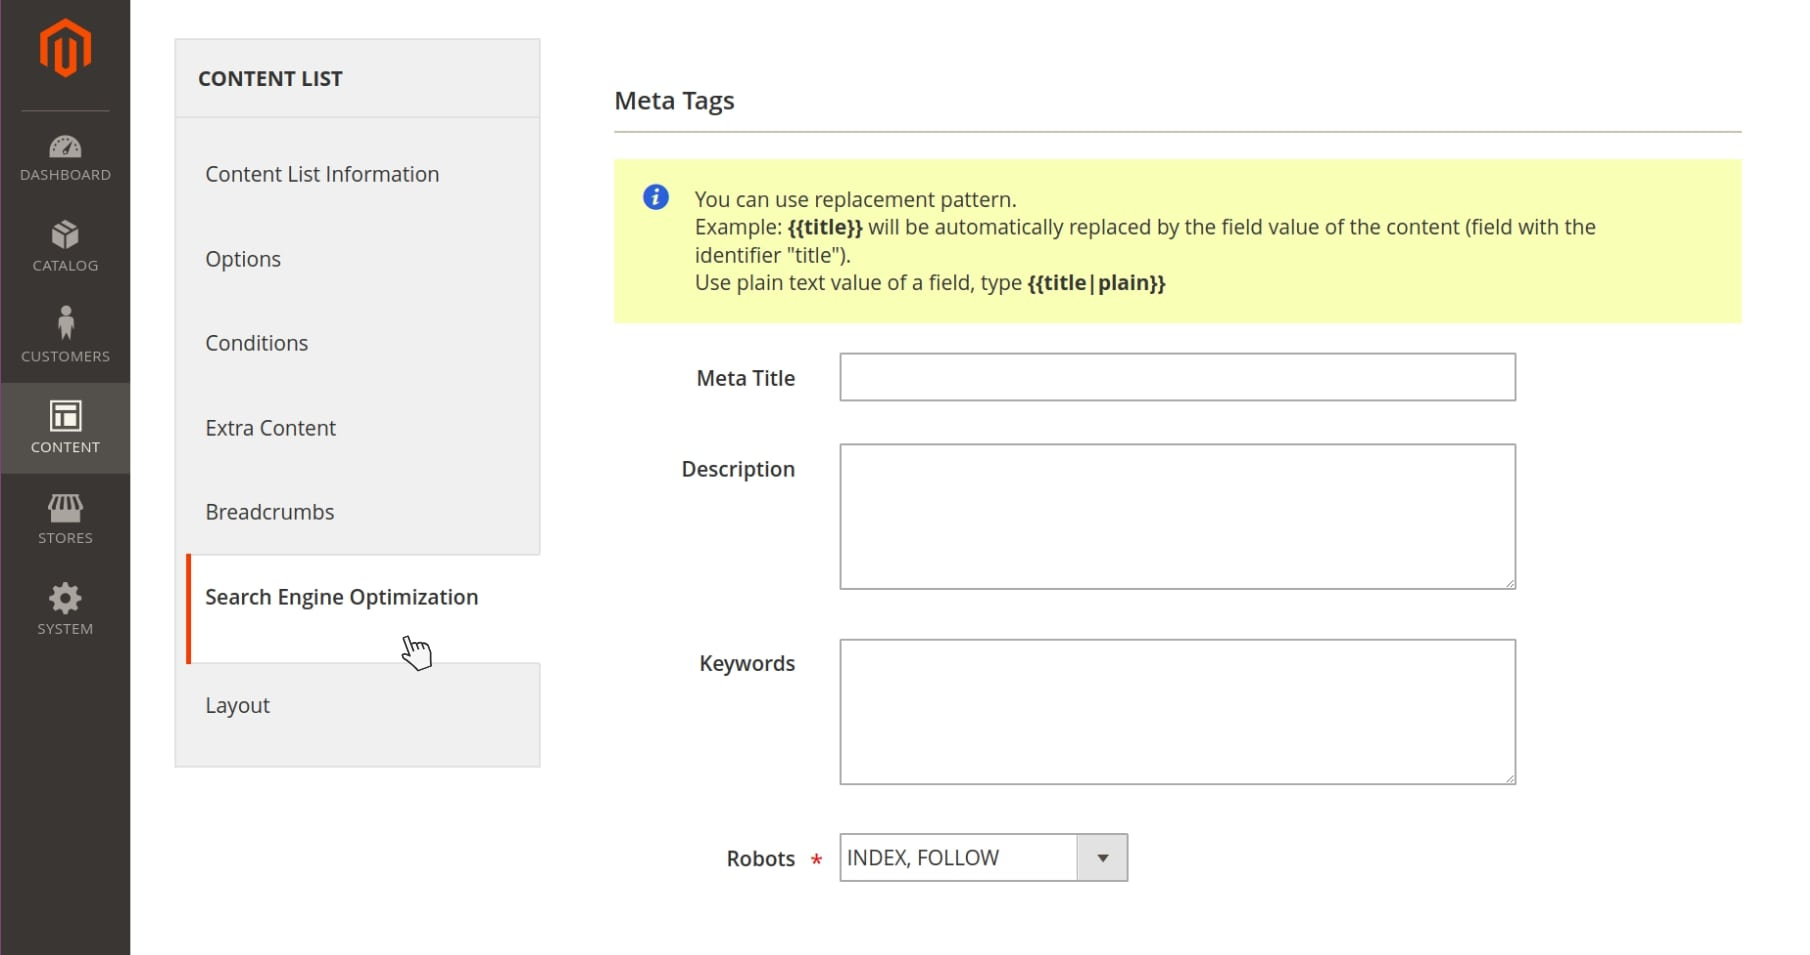The width and height of the screenshot is (1810, 955).
Task: Open the Catalog box icon
Action: [x=65, y=235]
